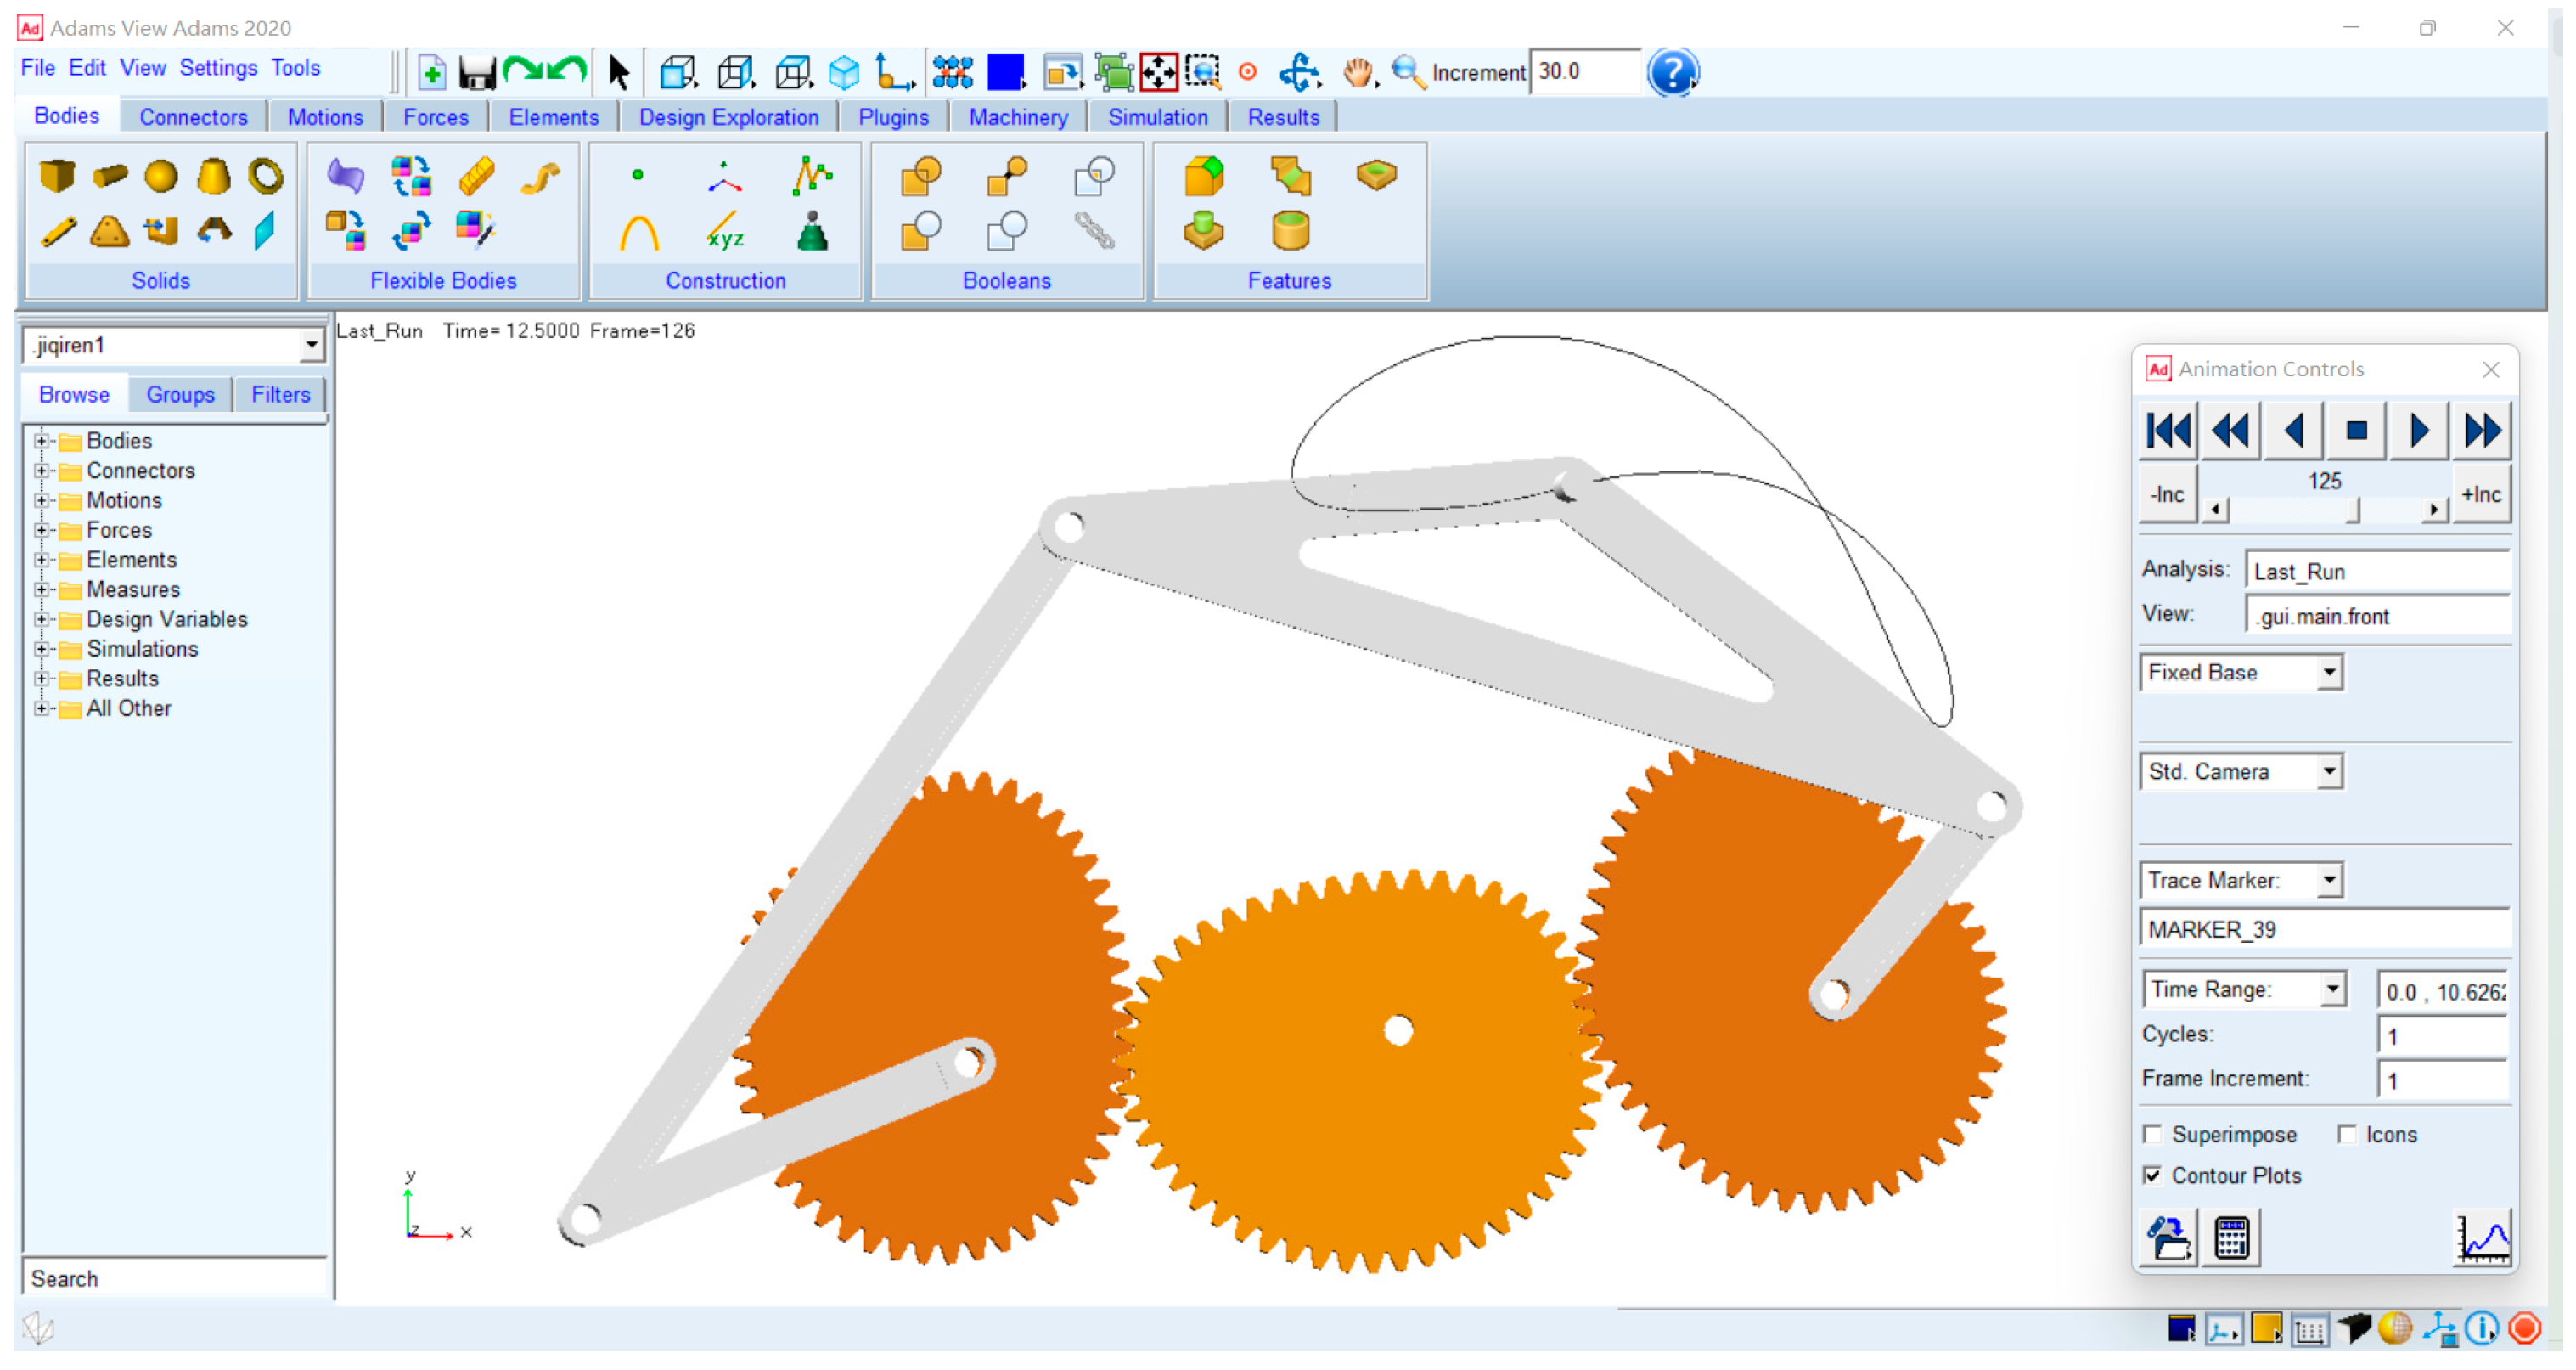2576x1370 pixels.
Task: Click the stop sign icon in status bar
Action: coord(2524,1328)
